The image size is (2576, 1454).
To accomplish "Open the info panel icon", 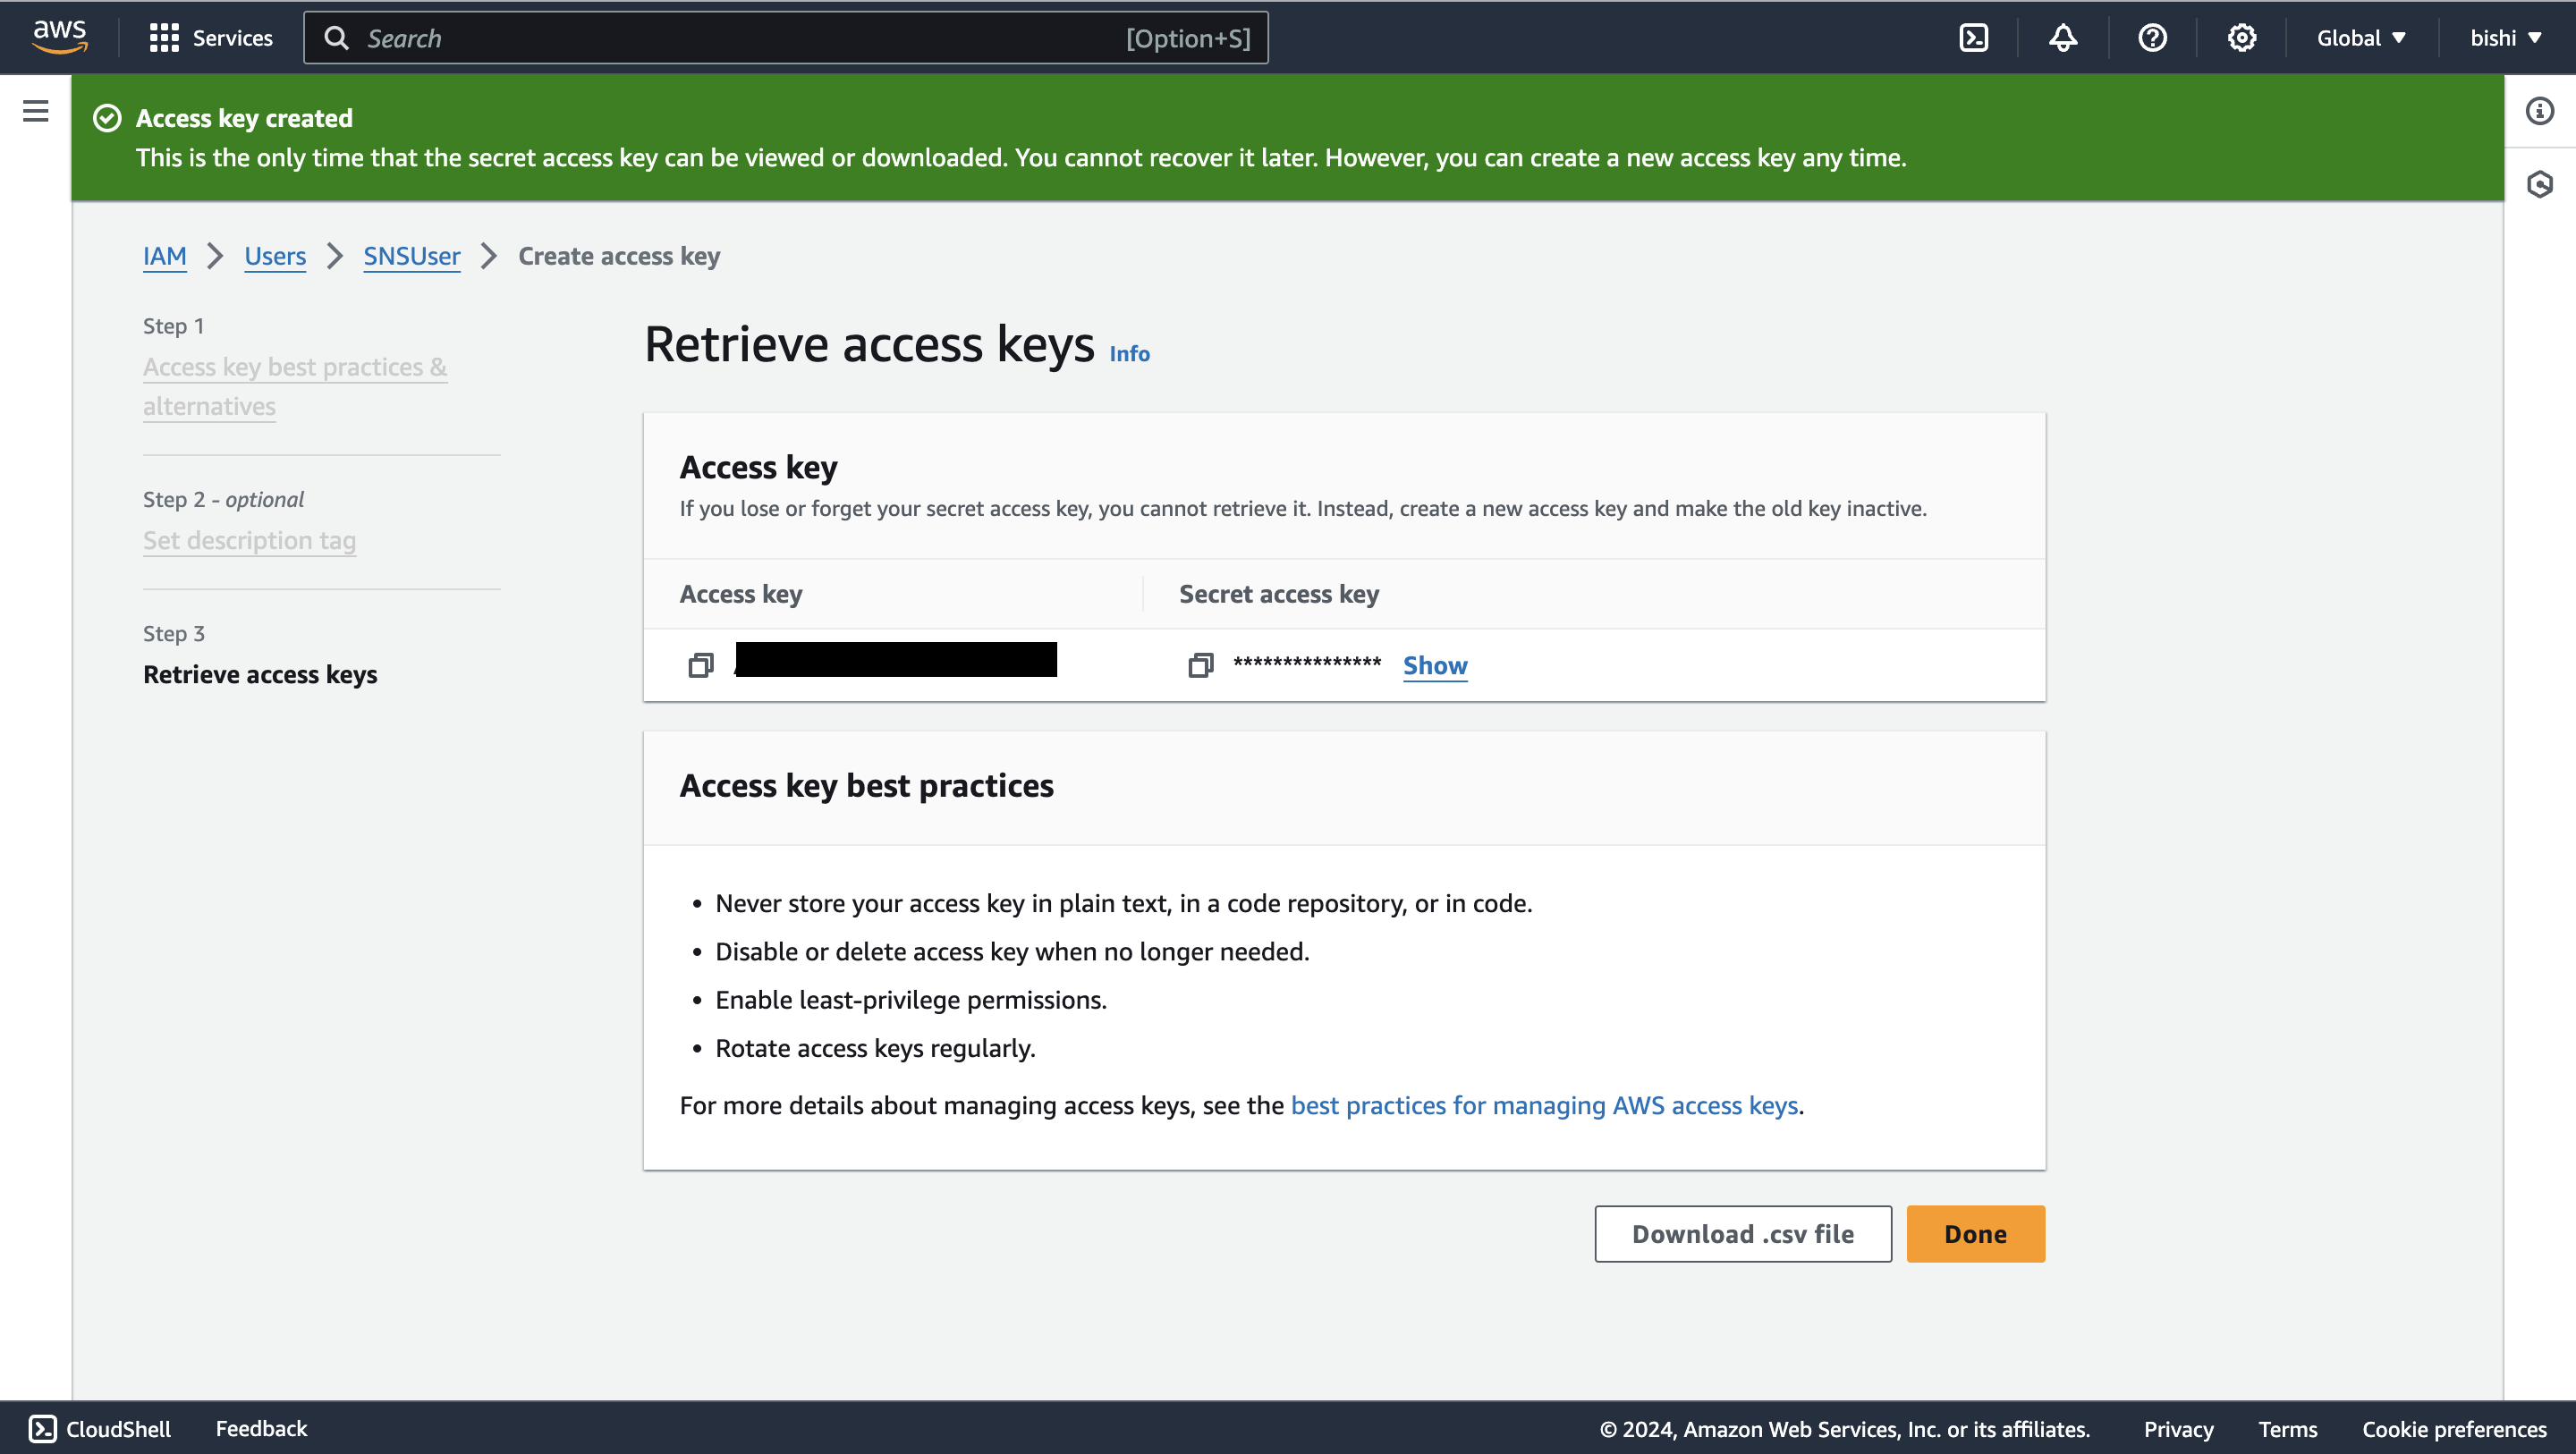I will click(x=2539, y=111).
